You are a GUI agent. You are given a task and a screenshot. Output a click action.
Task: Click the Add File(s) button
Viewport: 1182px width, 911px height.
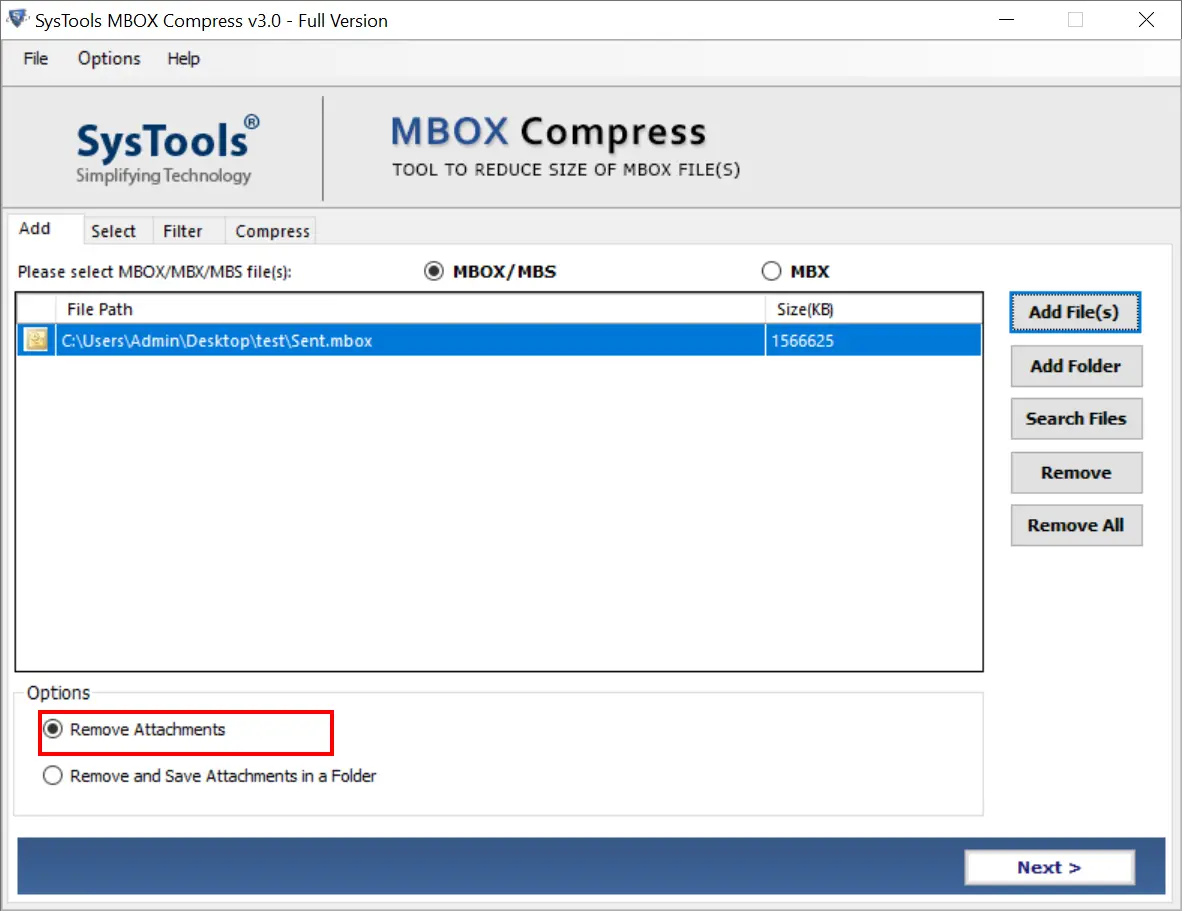coord(1075,312)
